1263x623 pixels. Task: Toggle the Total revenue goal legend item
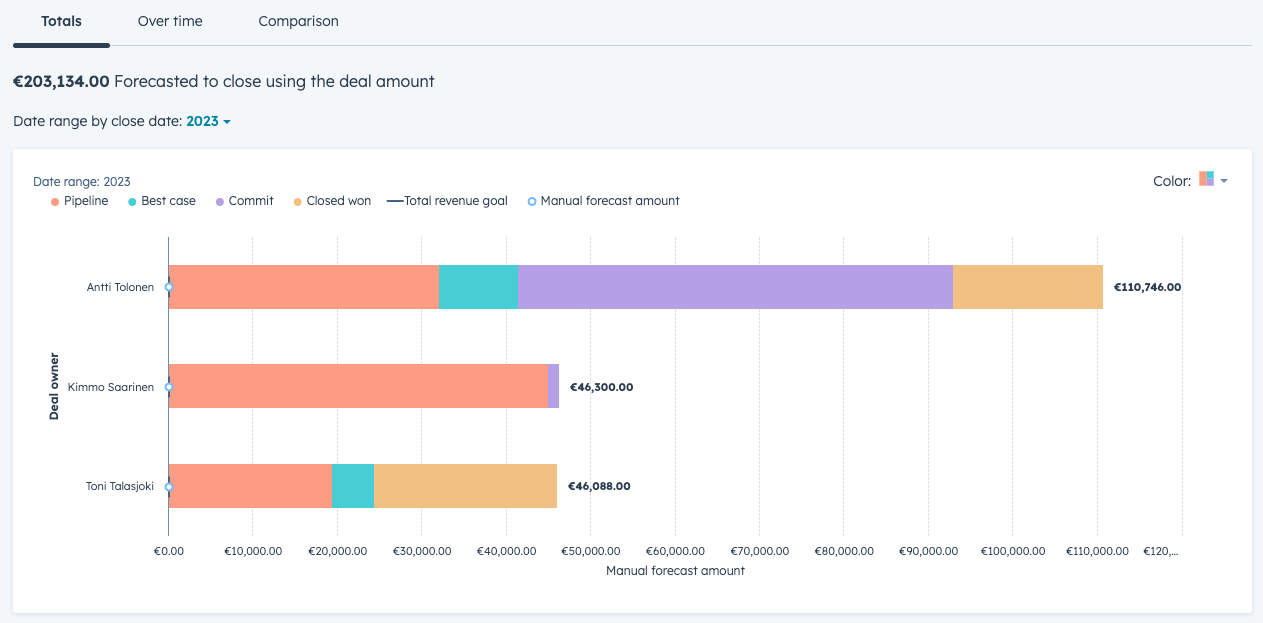pos(448,201)
